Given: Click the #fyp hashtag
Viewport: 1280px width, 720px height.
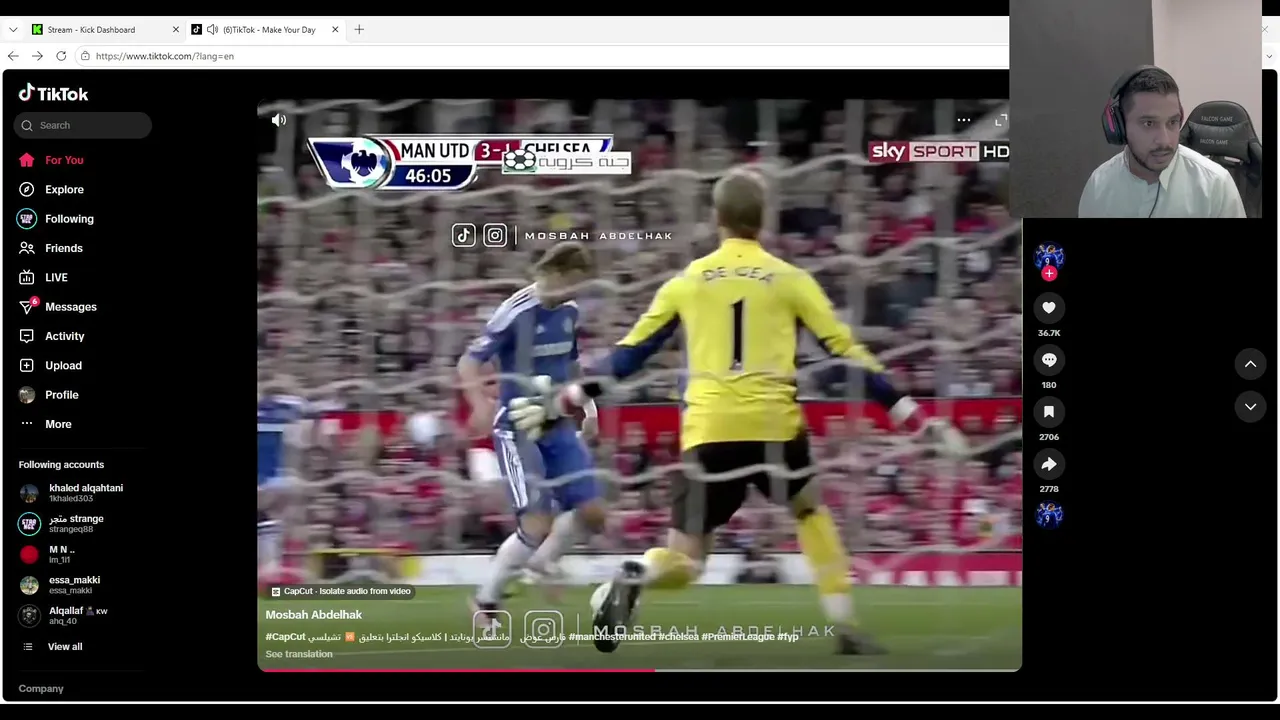Looking at the screenshot, I should click(788, 637).
